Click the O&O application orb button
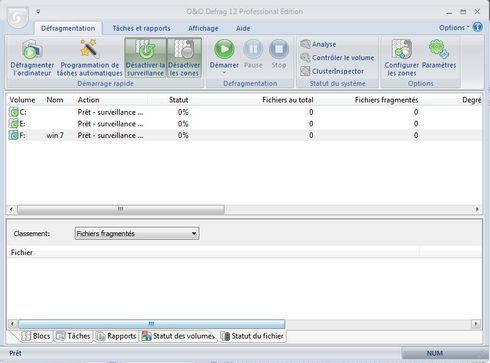 pos(18,17)
